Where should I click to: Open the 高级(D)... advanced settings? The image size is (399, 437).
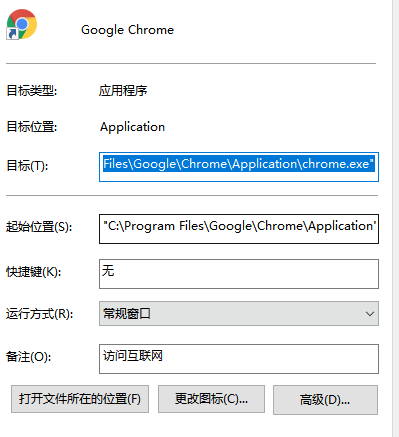coord(325,400)
